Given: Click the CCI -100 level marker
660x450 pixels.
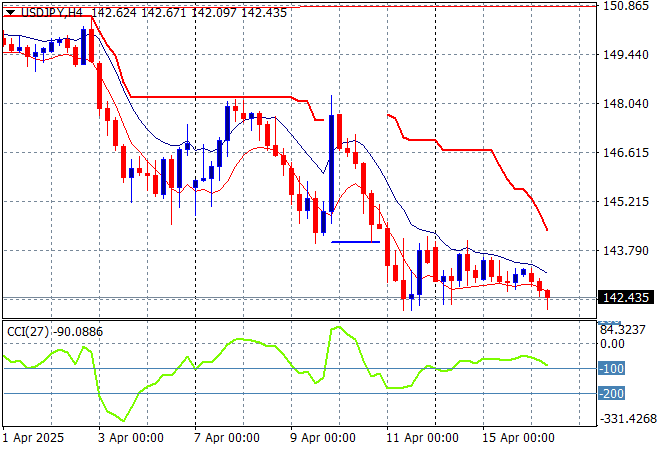Looking at the screenshot, I should coord(611,369).
